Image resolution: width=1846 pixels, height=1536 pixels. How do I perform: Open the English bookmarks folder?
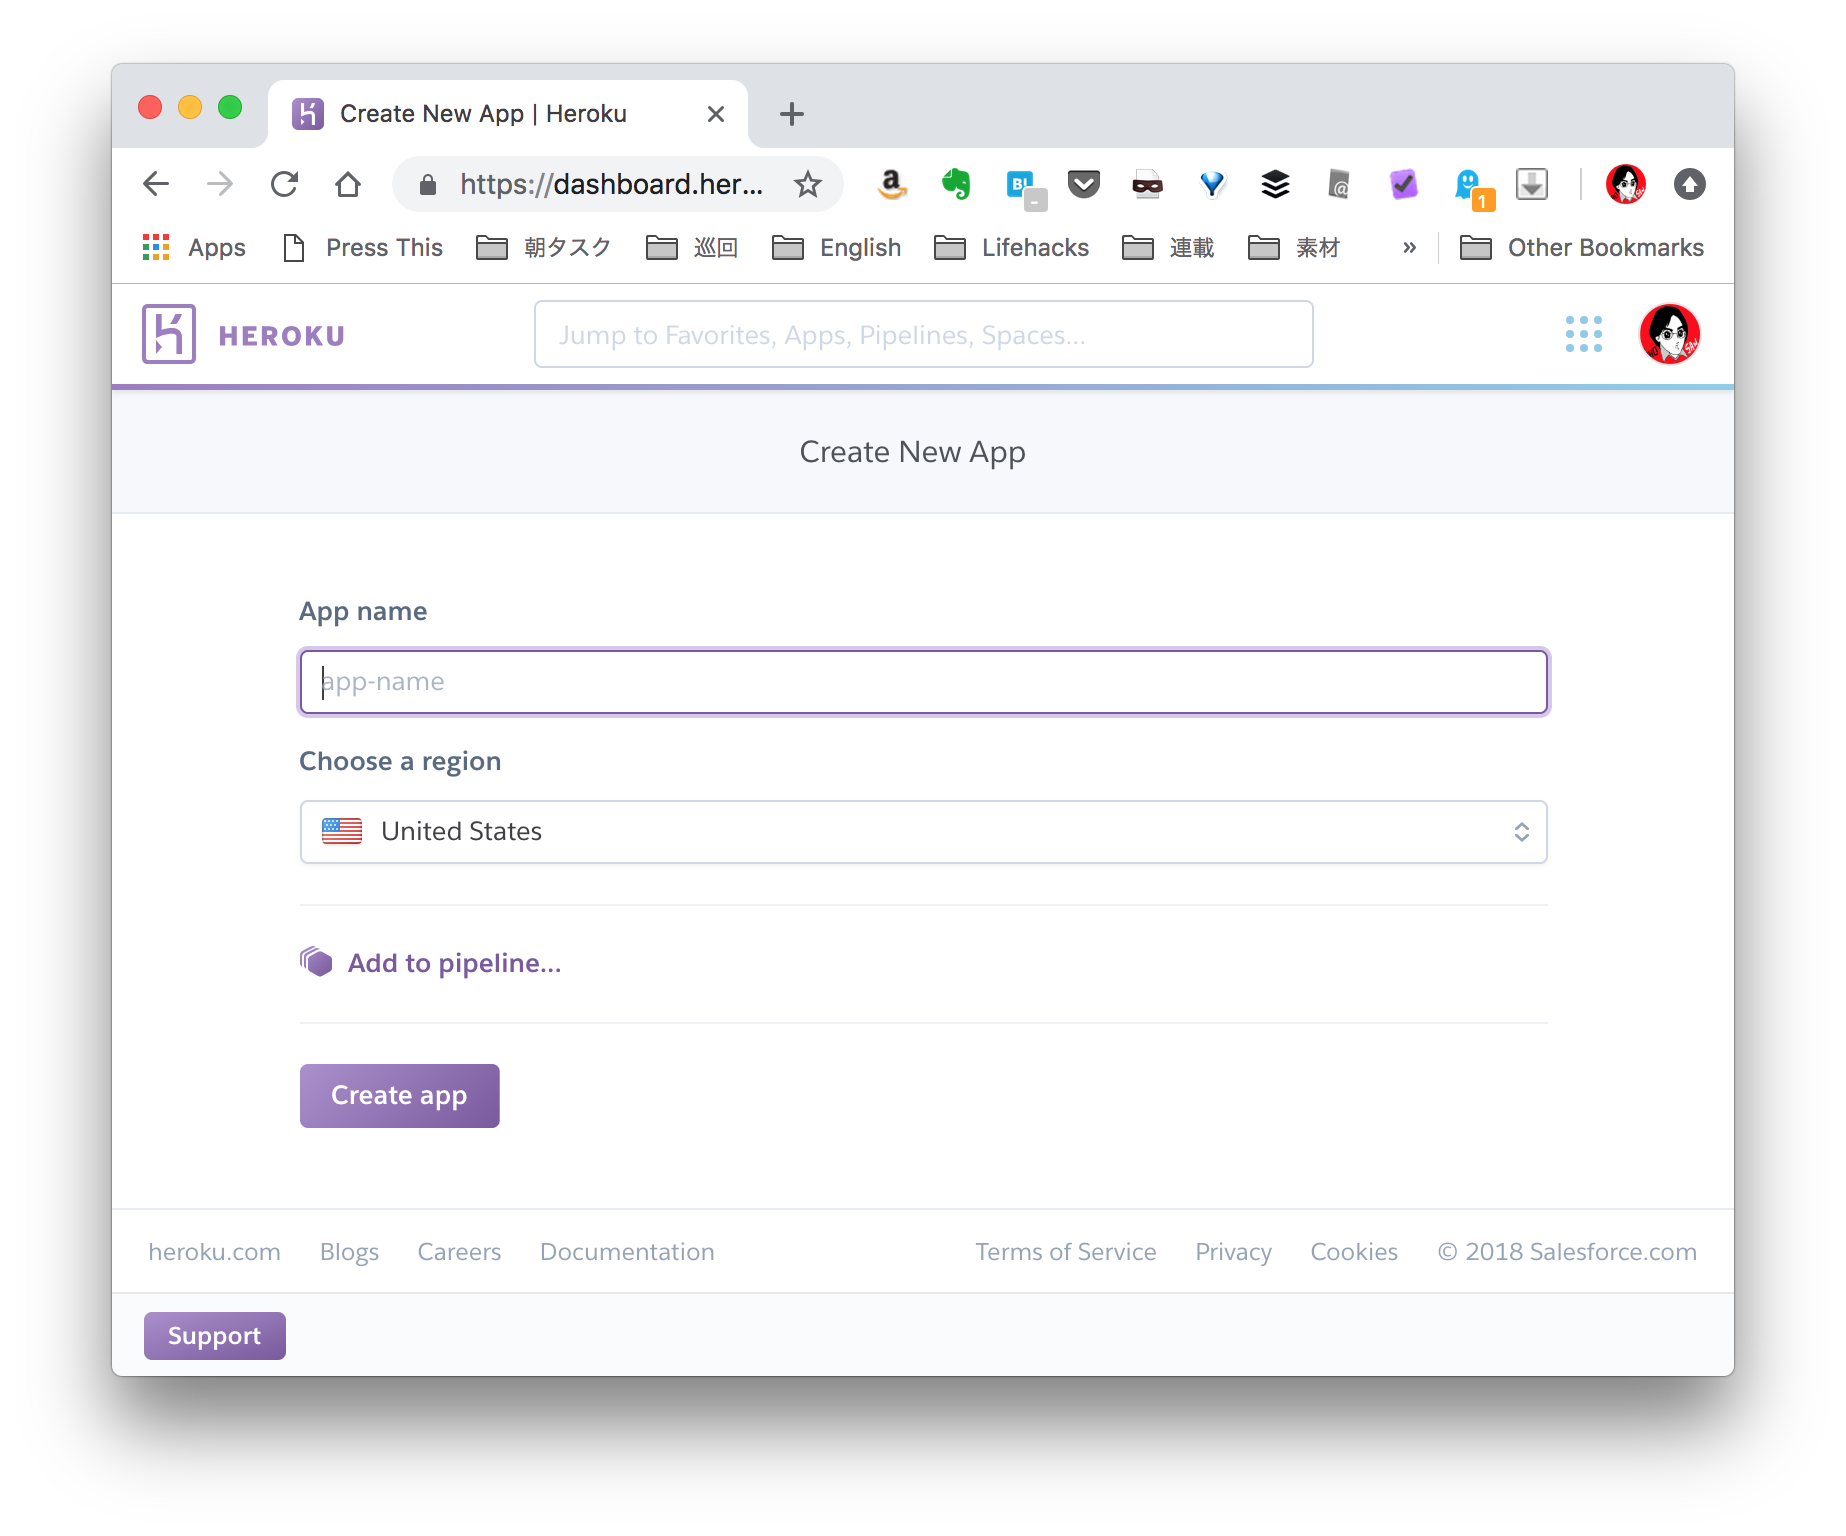836,247
